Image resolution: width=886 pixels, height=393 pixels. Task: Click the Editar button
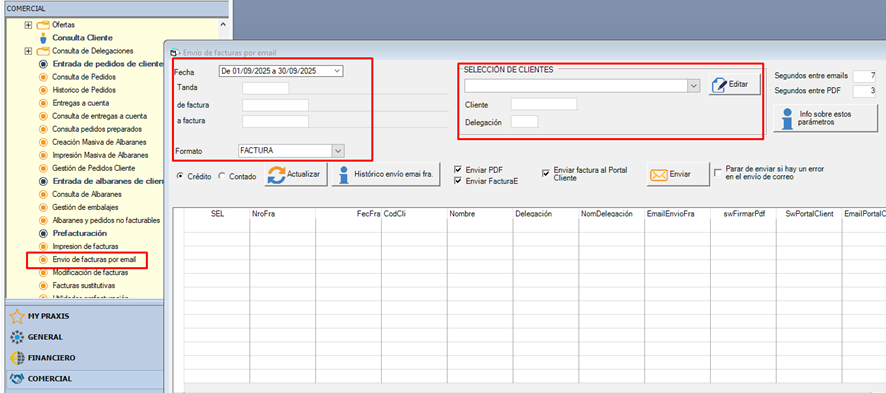[735, 85]
